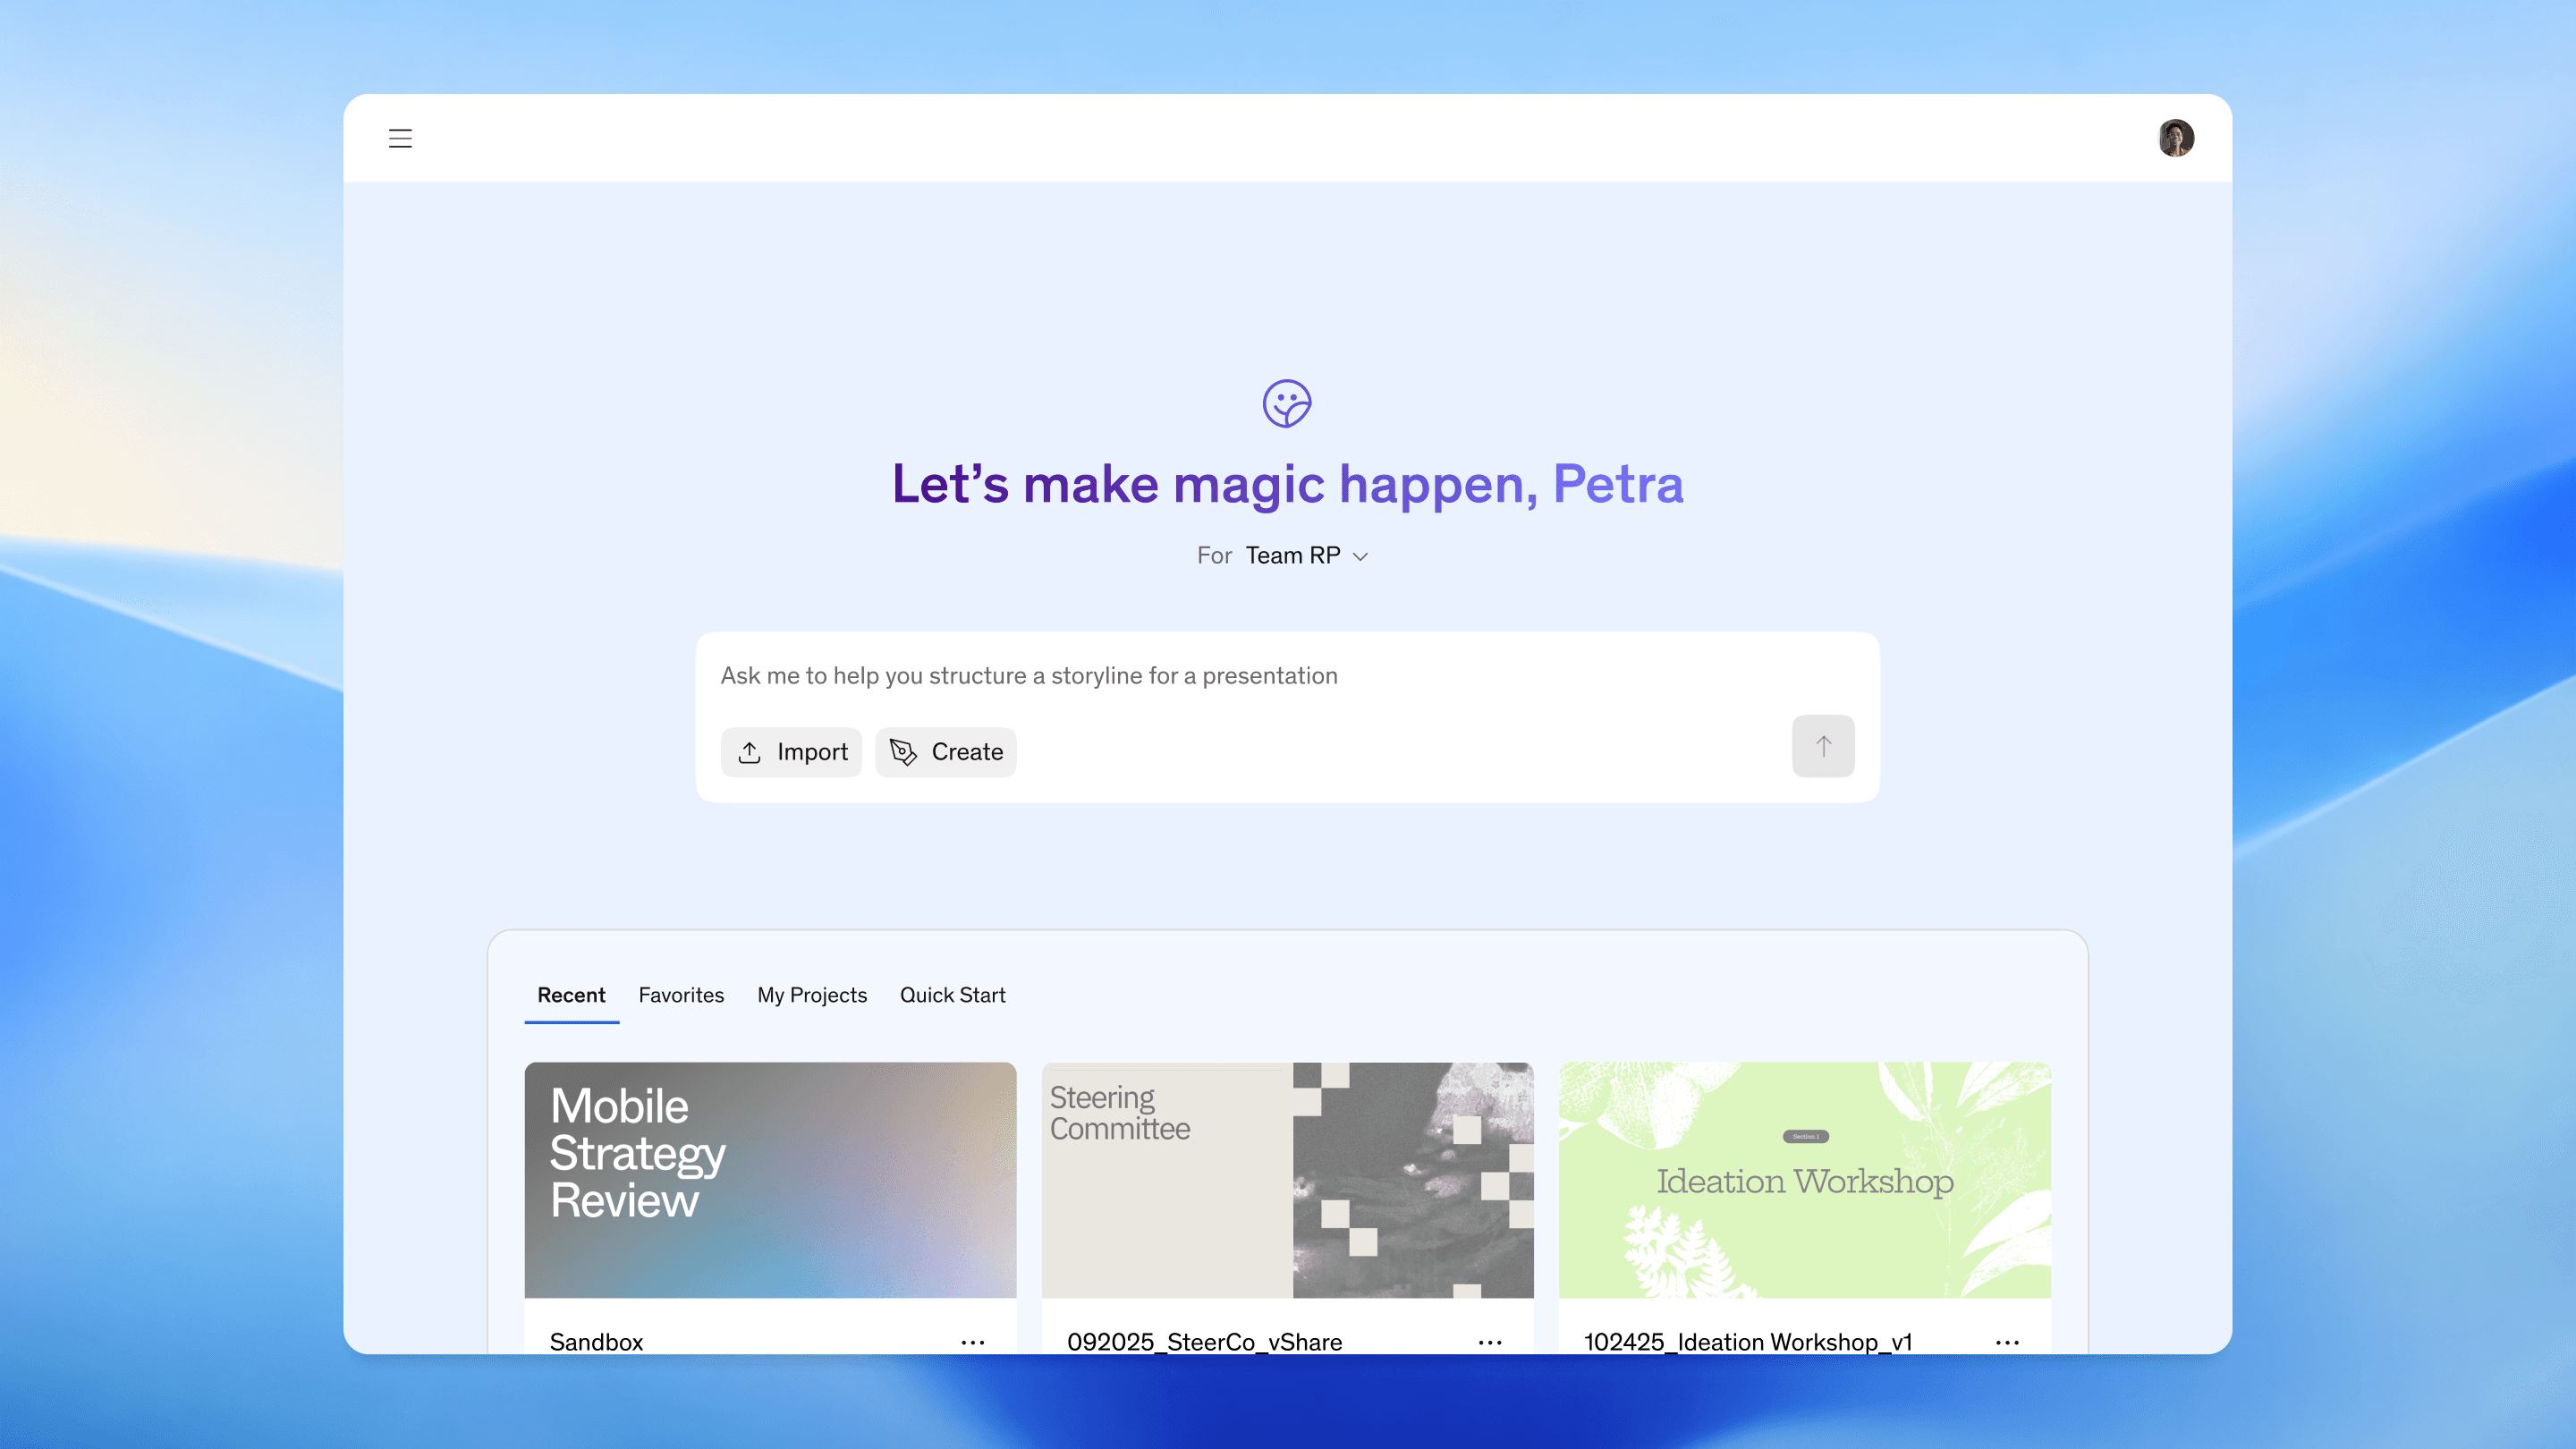The image size is (2576, 1449).
Task: Open the Quick Start tab
Action: pos(952,995)
